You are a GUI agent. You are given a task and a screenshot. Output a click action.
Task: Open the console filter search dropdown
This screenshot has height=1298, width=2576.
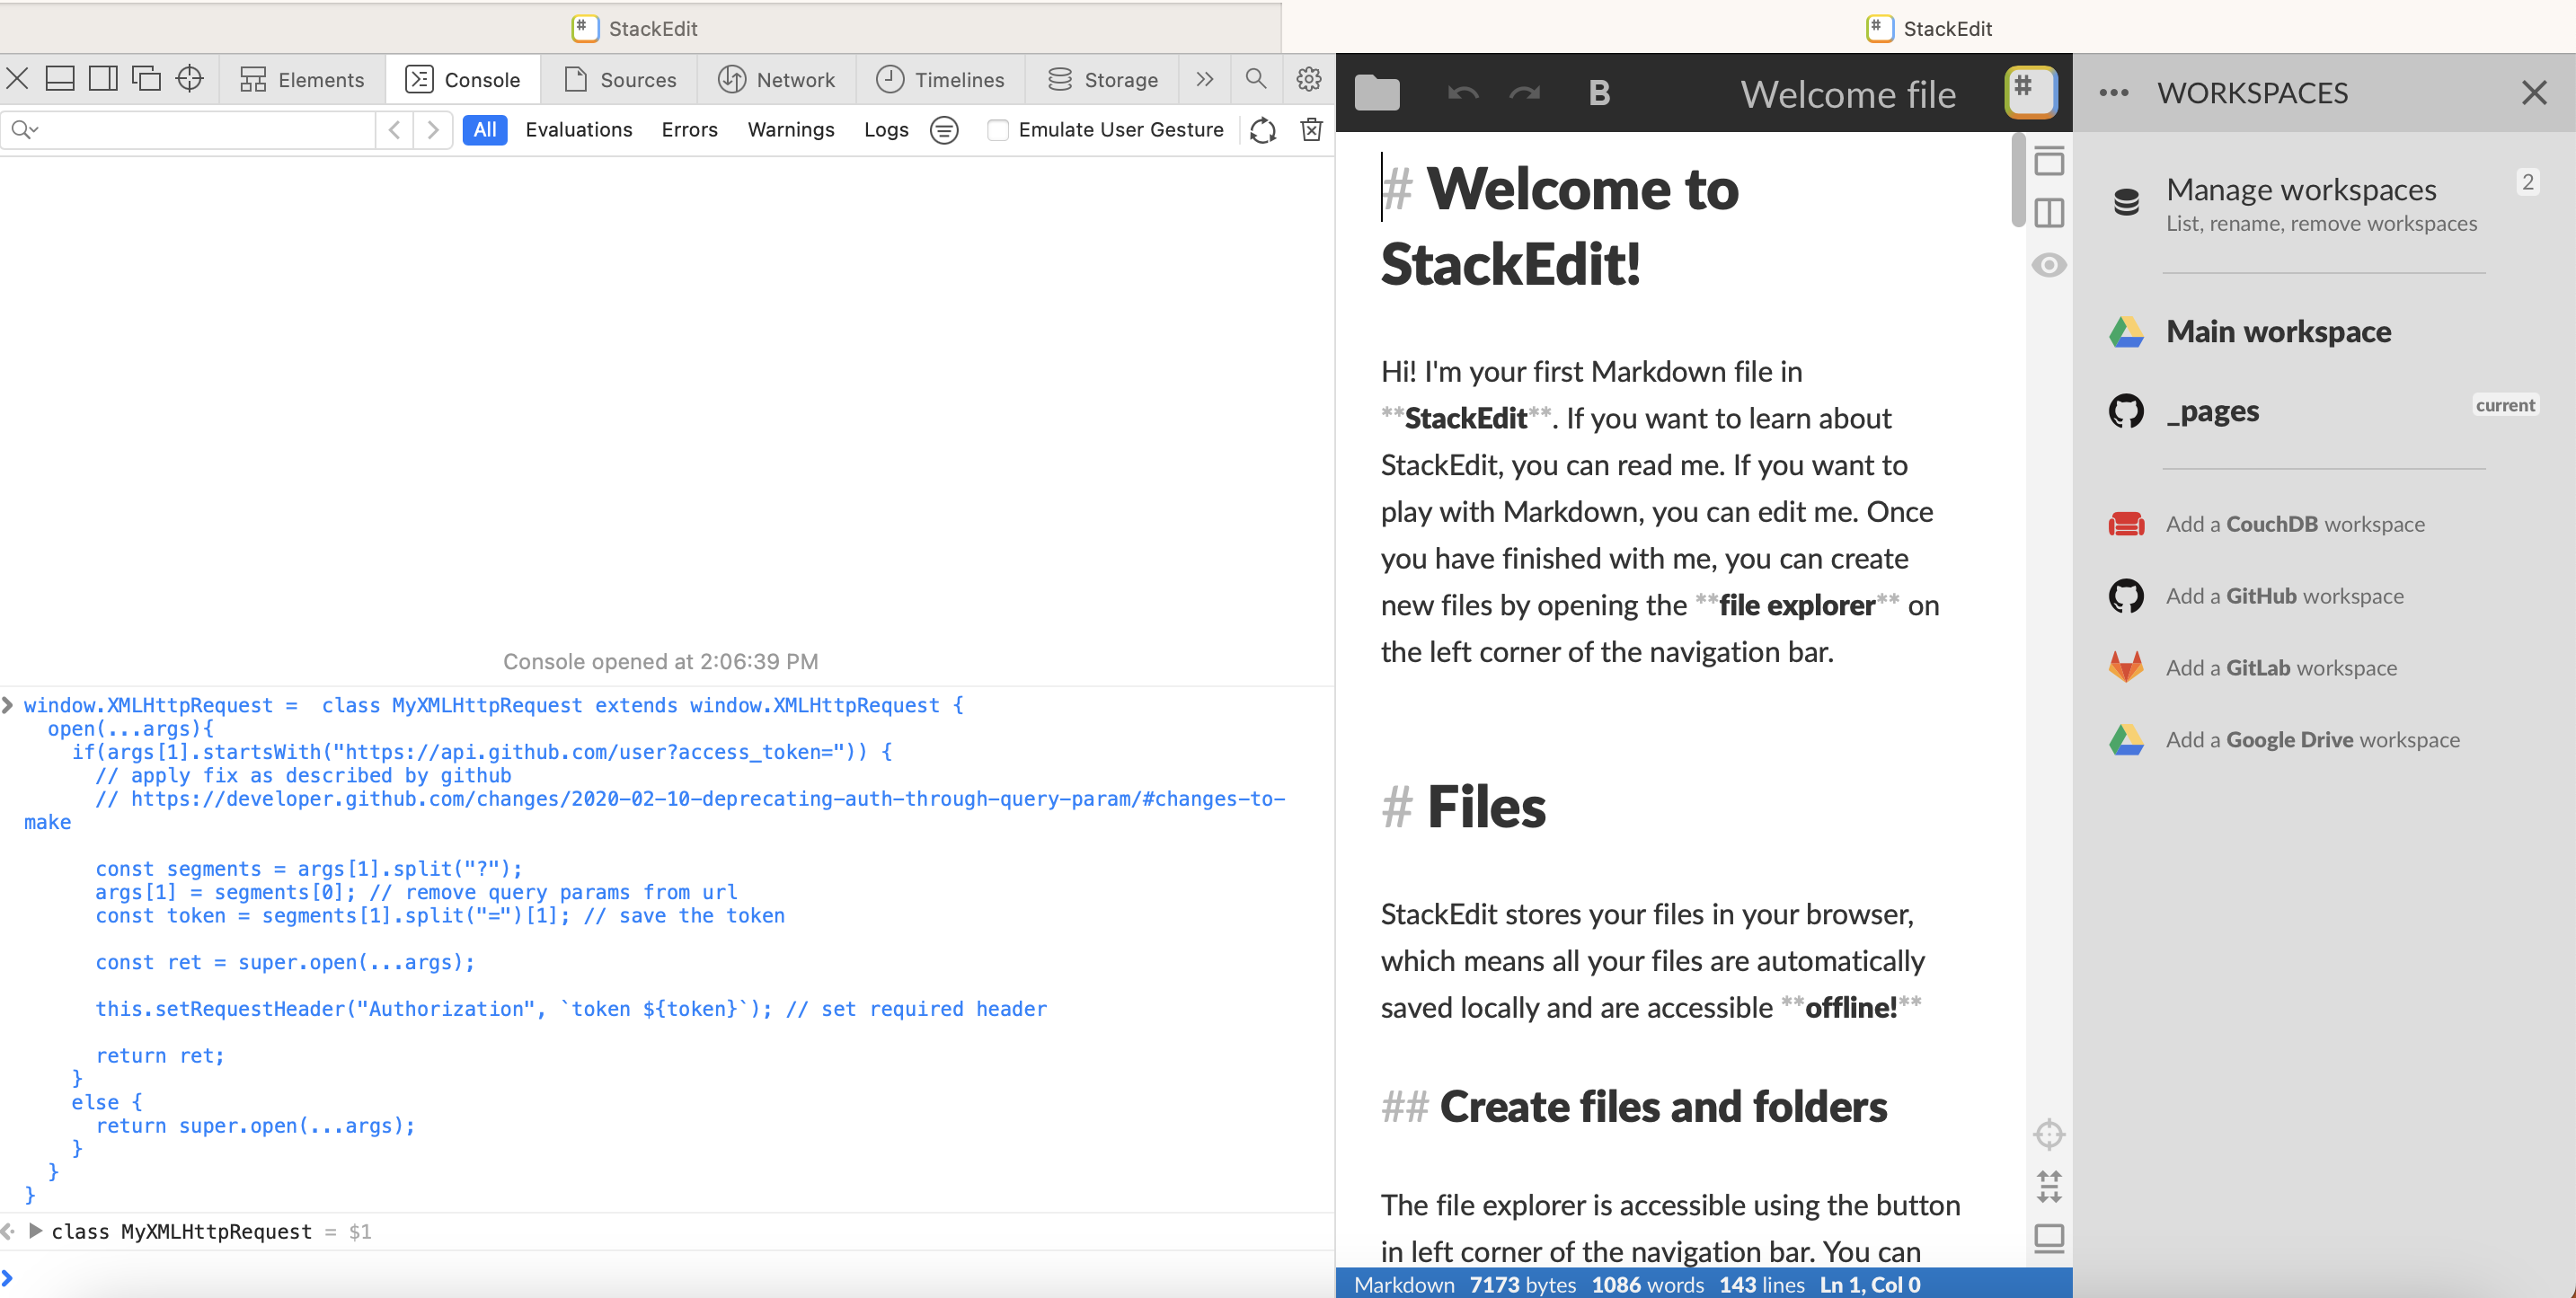pyautogui.click(x=24, y=130)
